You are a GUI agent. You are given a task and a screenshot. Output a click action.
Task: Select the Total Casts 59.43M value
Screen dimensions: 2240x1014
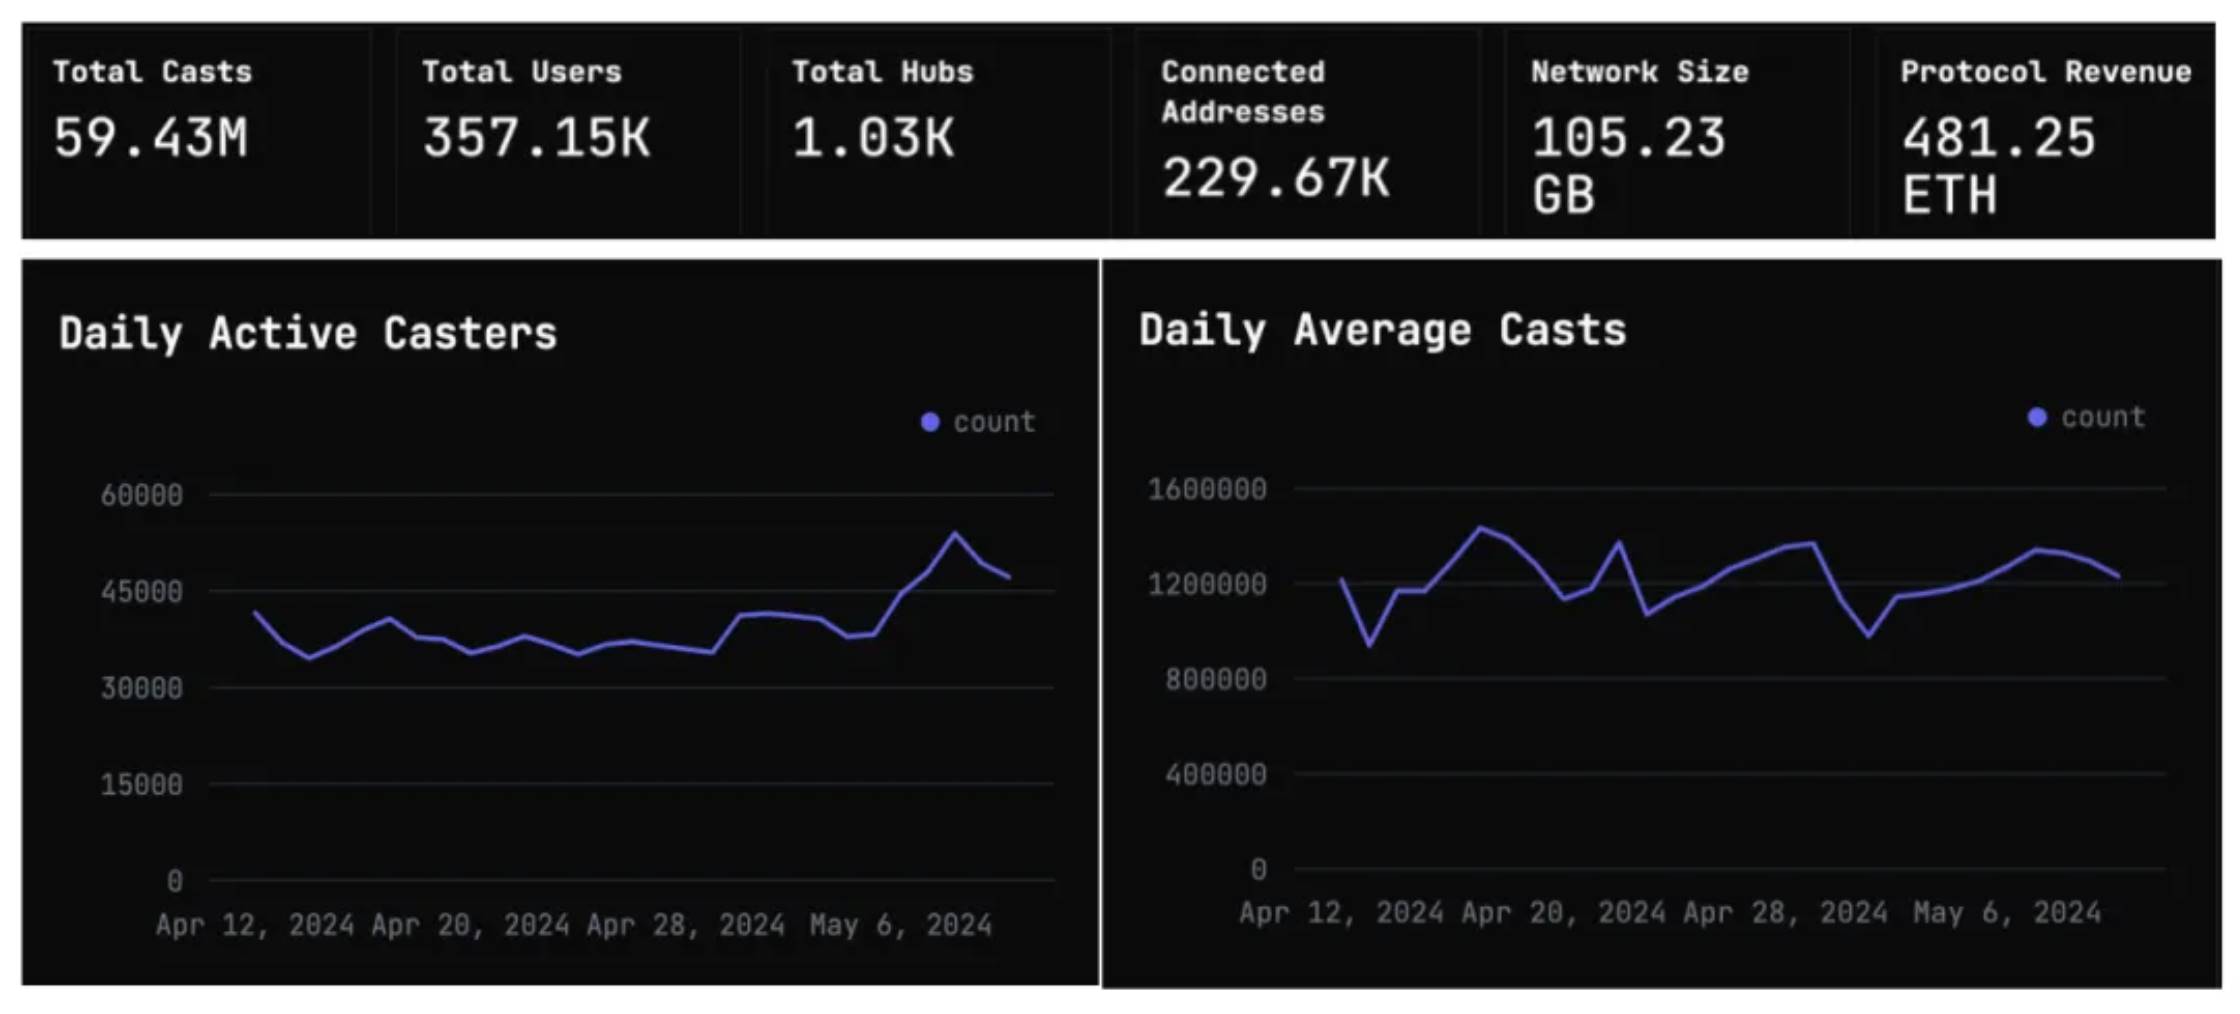pyautogui.click(x=151, y=138)
